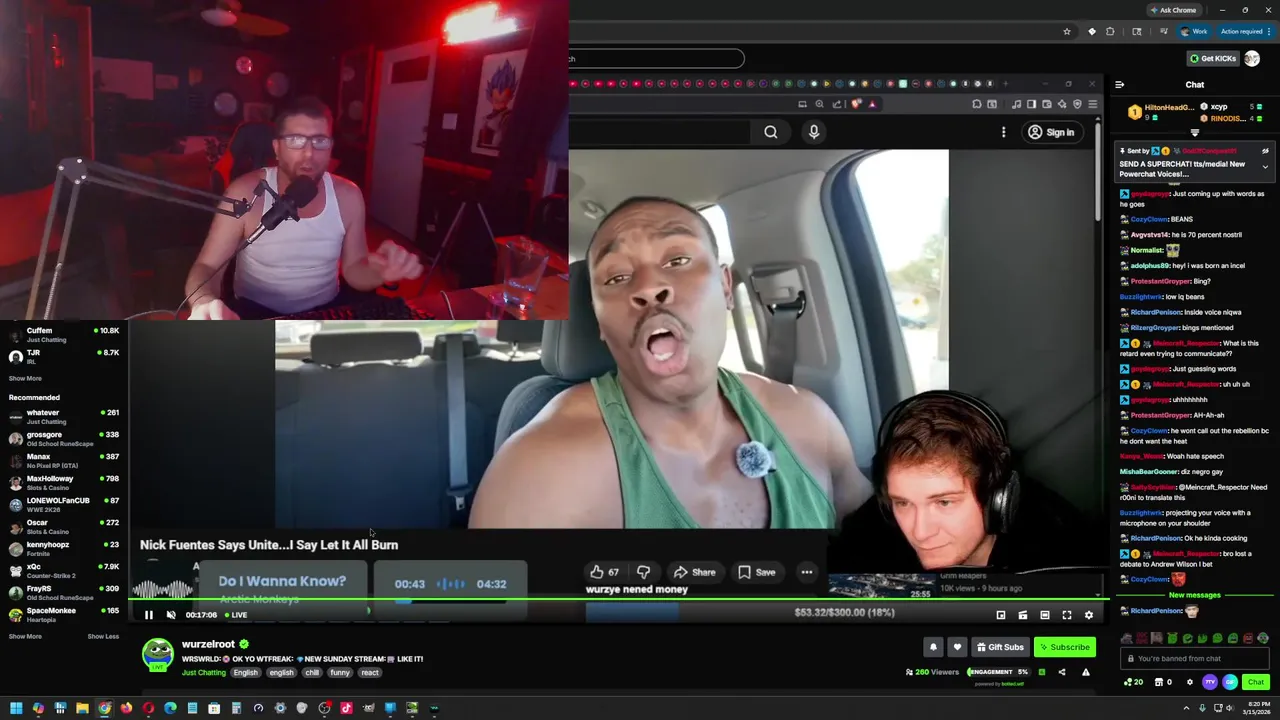Viewport: 1280px width, 720px height.
Task: Turn on wurzelroot notifications with the bell
Action: click(x=933, y=647)
